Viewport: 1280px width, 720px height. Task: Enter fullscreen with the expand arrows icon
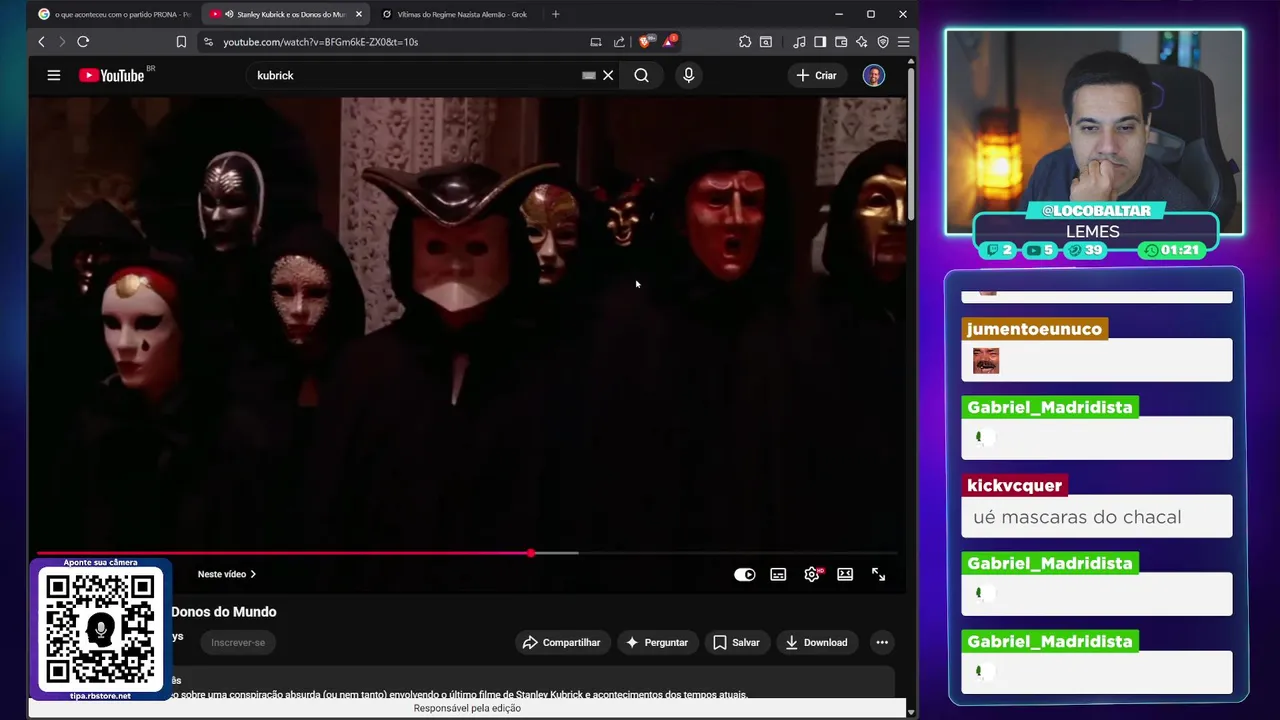click(x=878, y=574)
